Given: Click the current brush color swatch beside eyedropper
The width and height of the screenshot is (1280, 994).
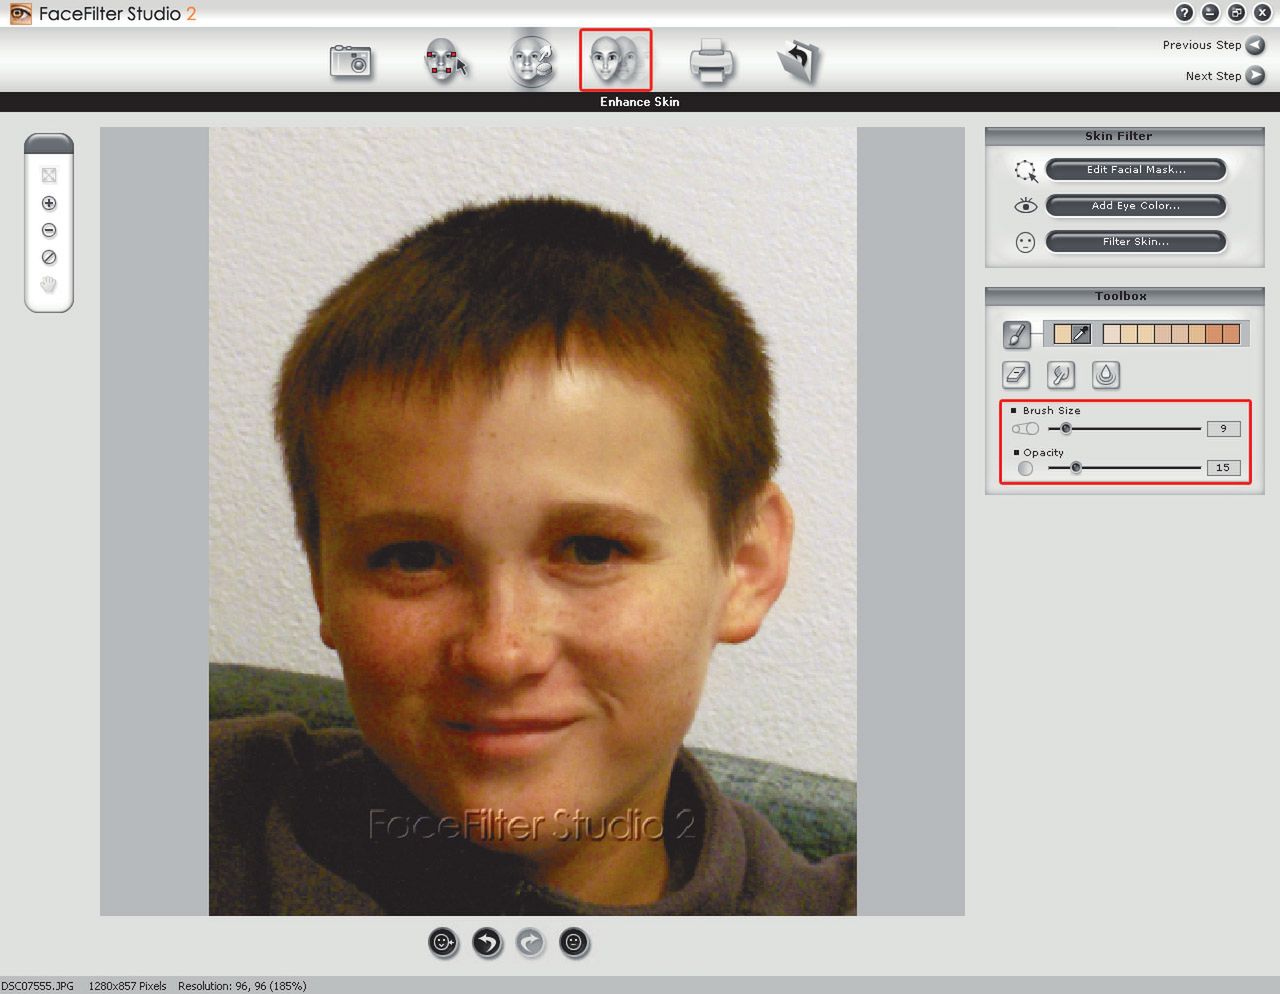Looking at the screenshot, I should coord(1063,334).
